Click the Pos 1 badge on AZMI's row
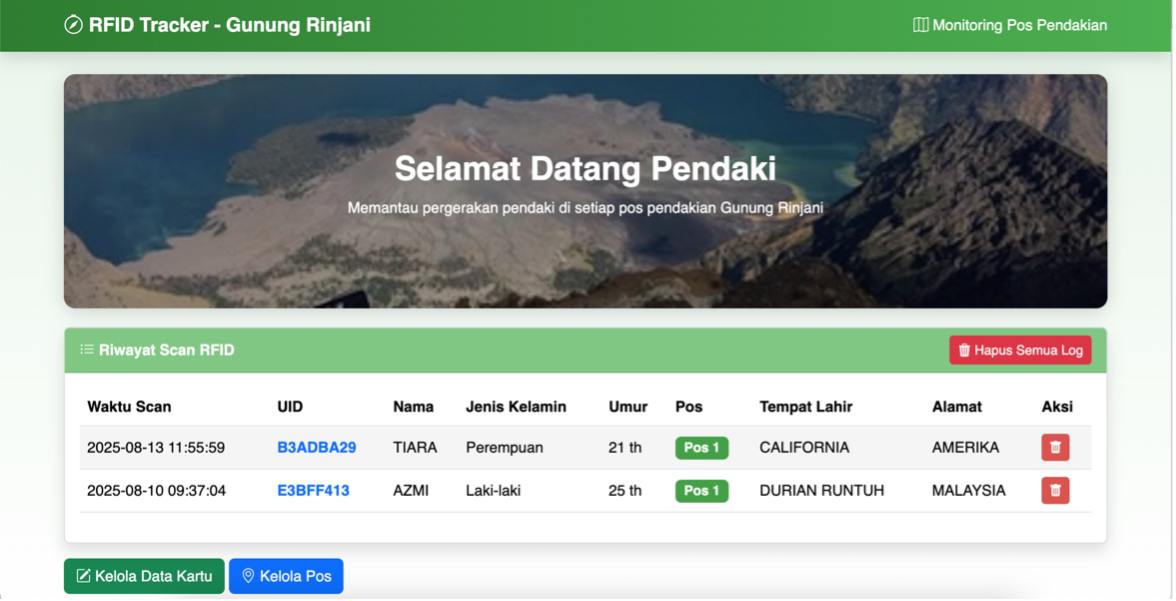Screen dimensions: 1176x601 (701, 490)
